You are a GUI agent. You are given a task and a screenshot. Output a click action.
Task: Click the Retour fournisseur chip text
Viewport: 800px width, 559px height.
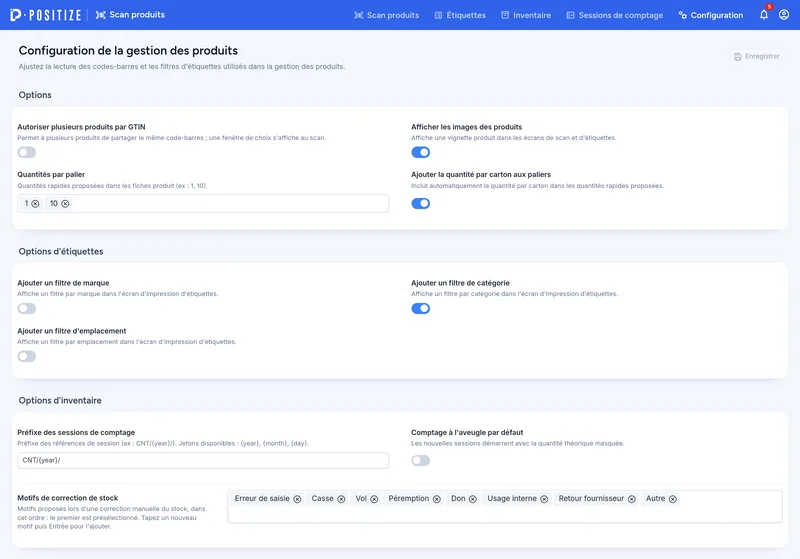point(591,498)
